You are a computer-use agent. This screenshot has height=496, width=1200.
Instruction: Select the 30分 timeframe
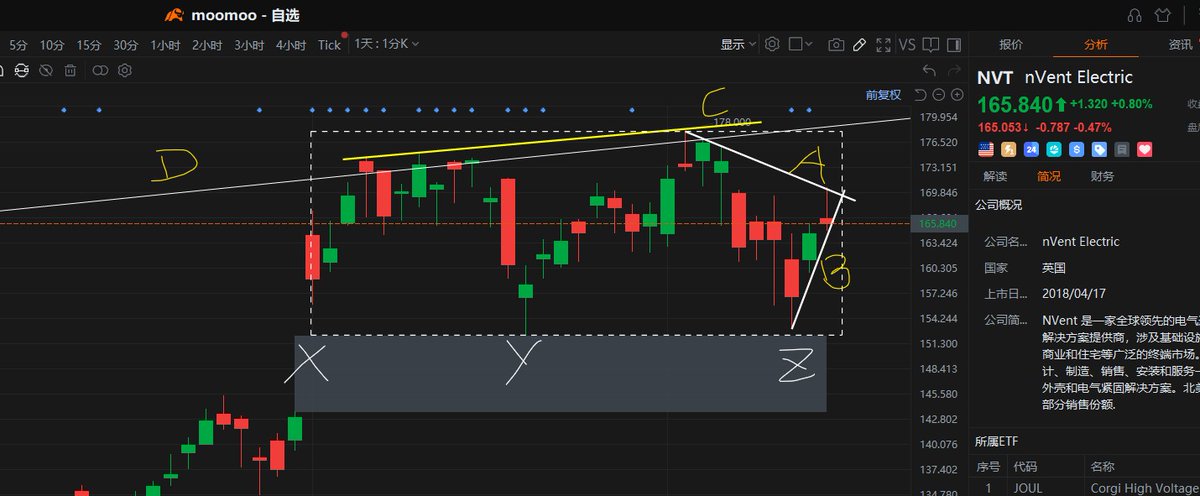point(126,45)
